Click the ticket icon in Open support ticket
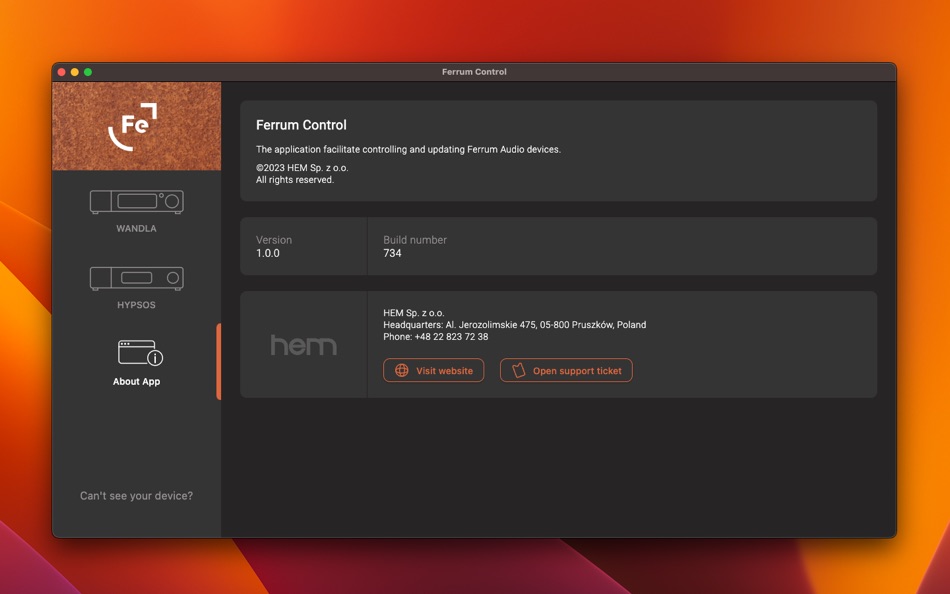The image size is (950, 594). pyautogui.click(x=519, y=370)
